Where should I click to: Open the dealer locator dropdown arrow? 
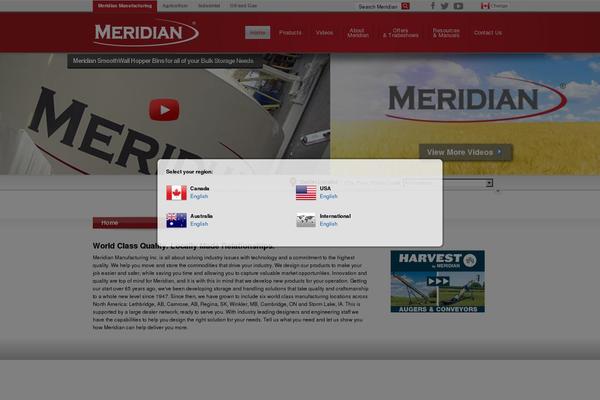coord(489,183)
